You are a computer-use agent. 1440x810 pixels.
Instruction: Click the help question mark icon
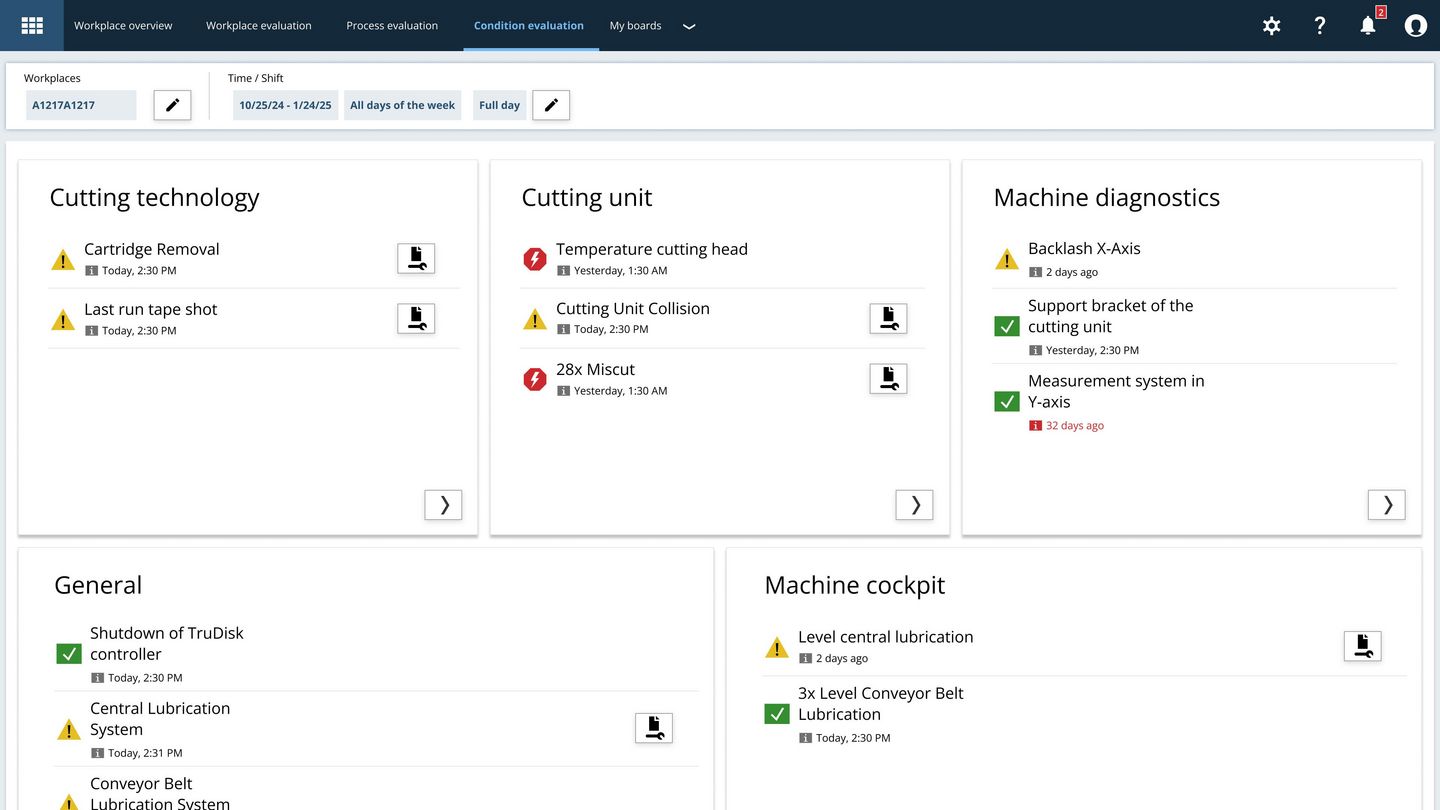(x=1319, y=26)
